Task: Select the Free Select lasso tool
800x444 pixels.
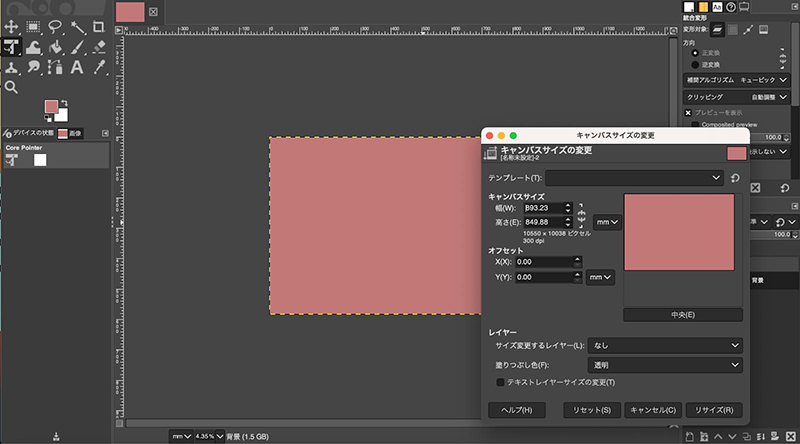Action: coord(55,27)
